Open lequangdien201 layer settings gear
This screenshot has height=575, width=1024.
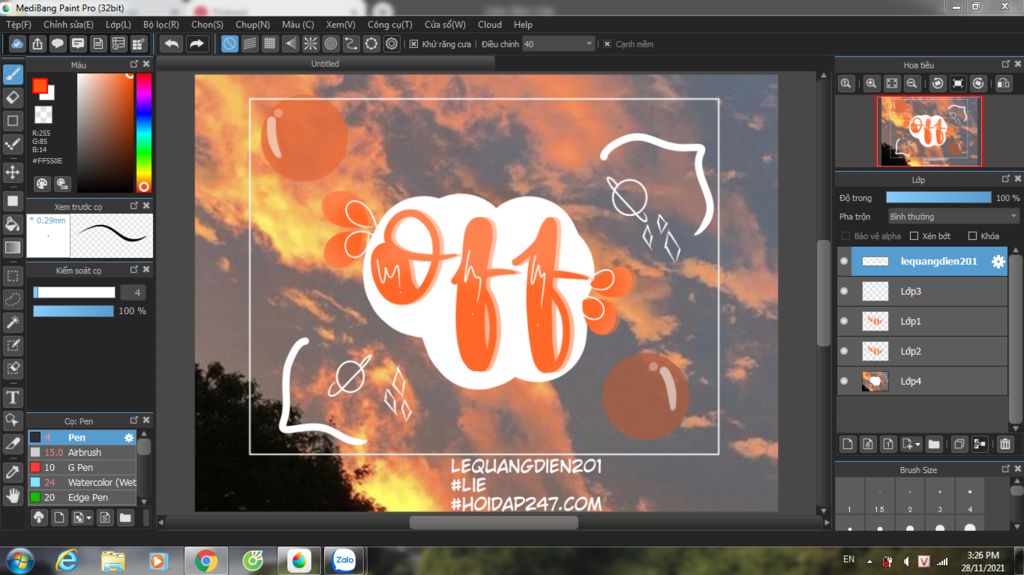(x=998, y=261)
